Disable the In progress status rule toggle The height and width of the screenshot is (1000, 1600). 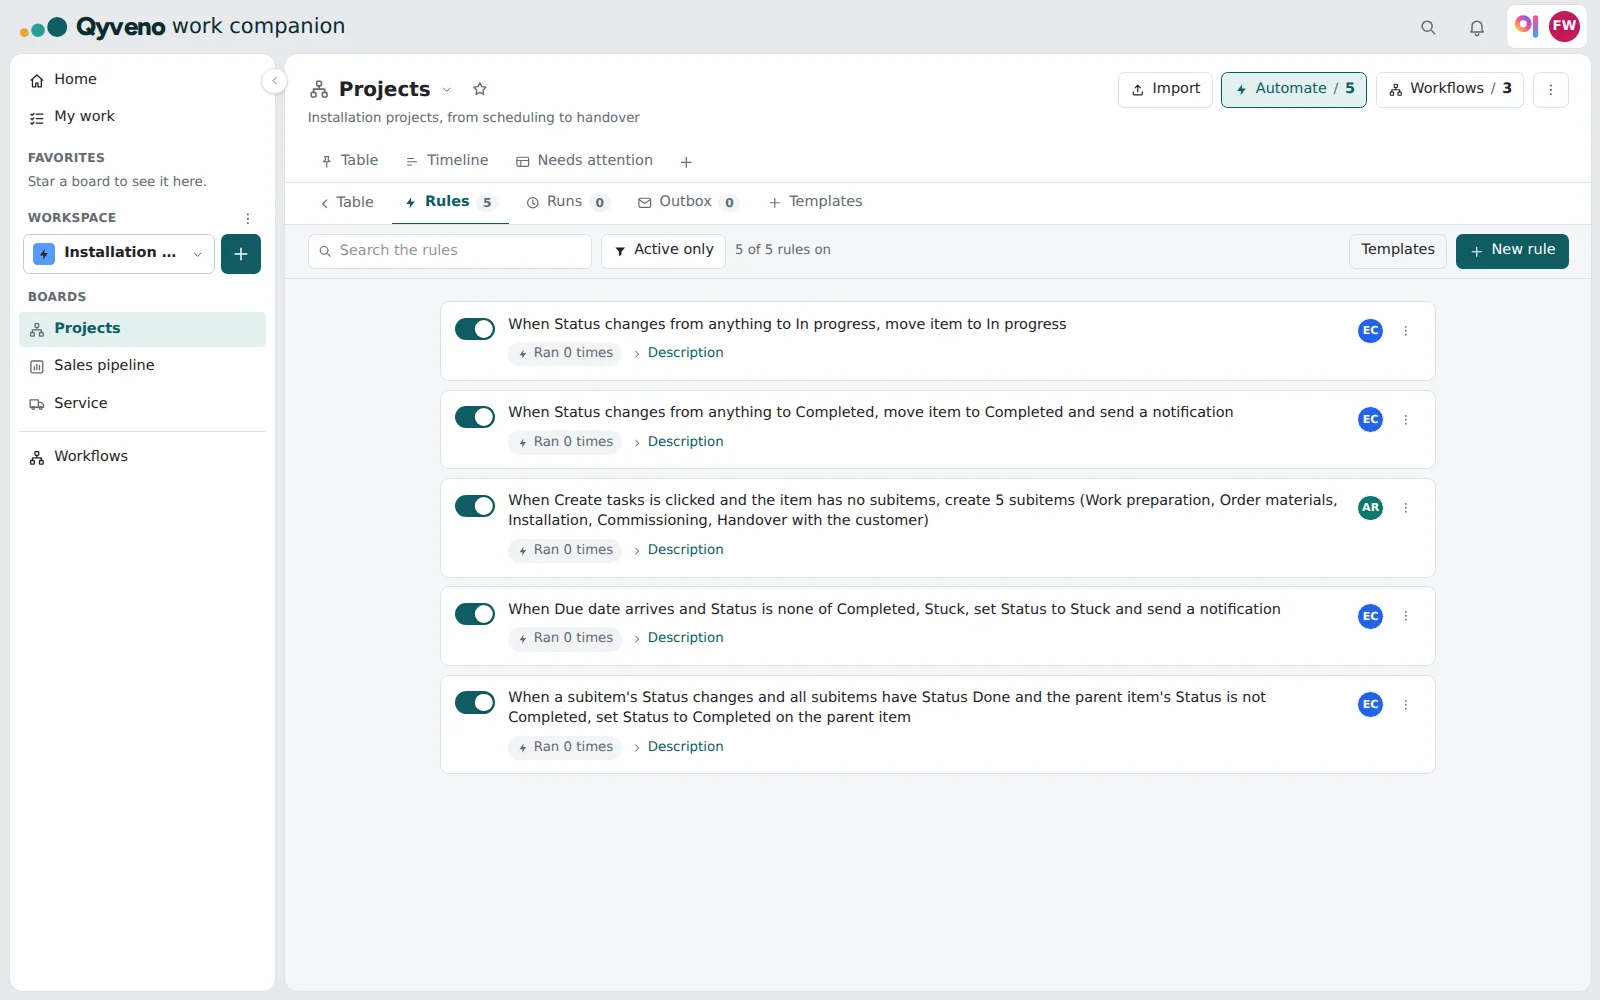pyautogui.click(x=475, y=329)
